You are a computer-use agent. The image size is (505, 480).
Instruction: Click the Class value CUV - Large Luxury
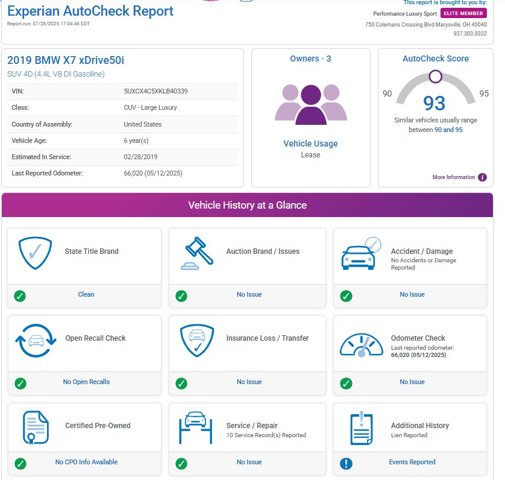click(150, 107)
